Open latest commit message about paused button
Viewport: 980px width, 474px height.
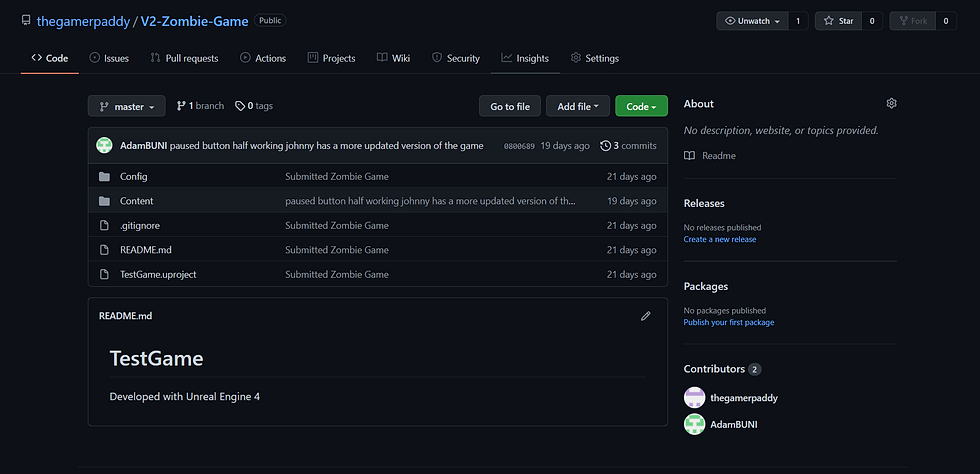(326, 146)
